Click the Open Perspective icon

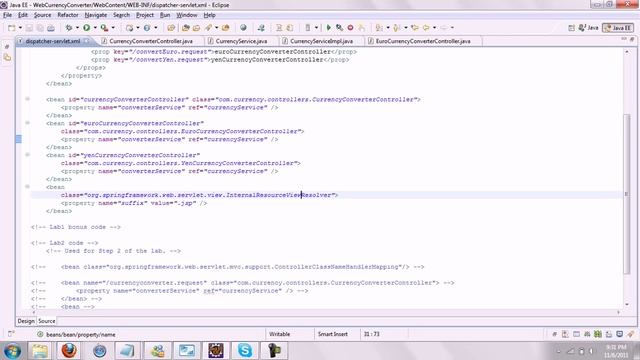pos(571,28)
